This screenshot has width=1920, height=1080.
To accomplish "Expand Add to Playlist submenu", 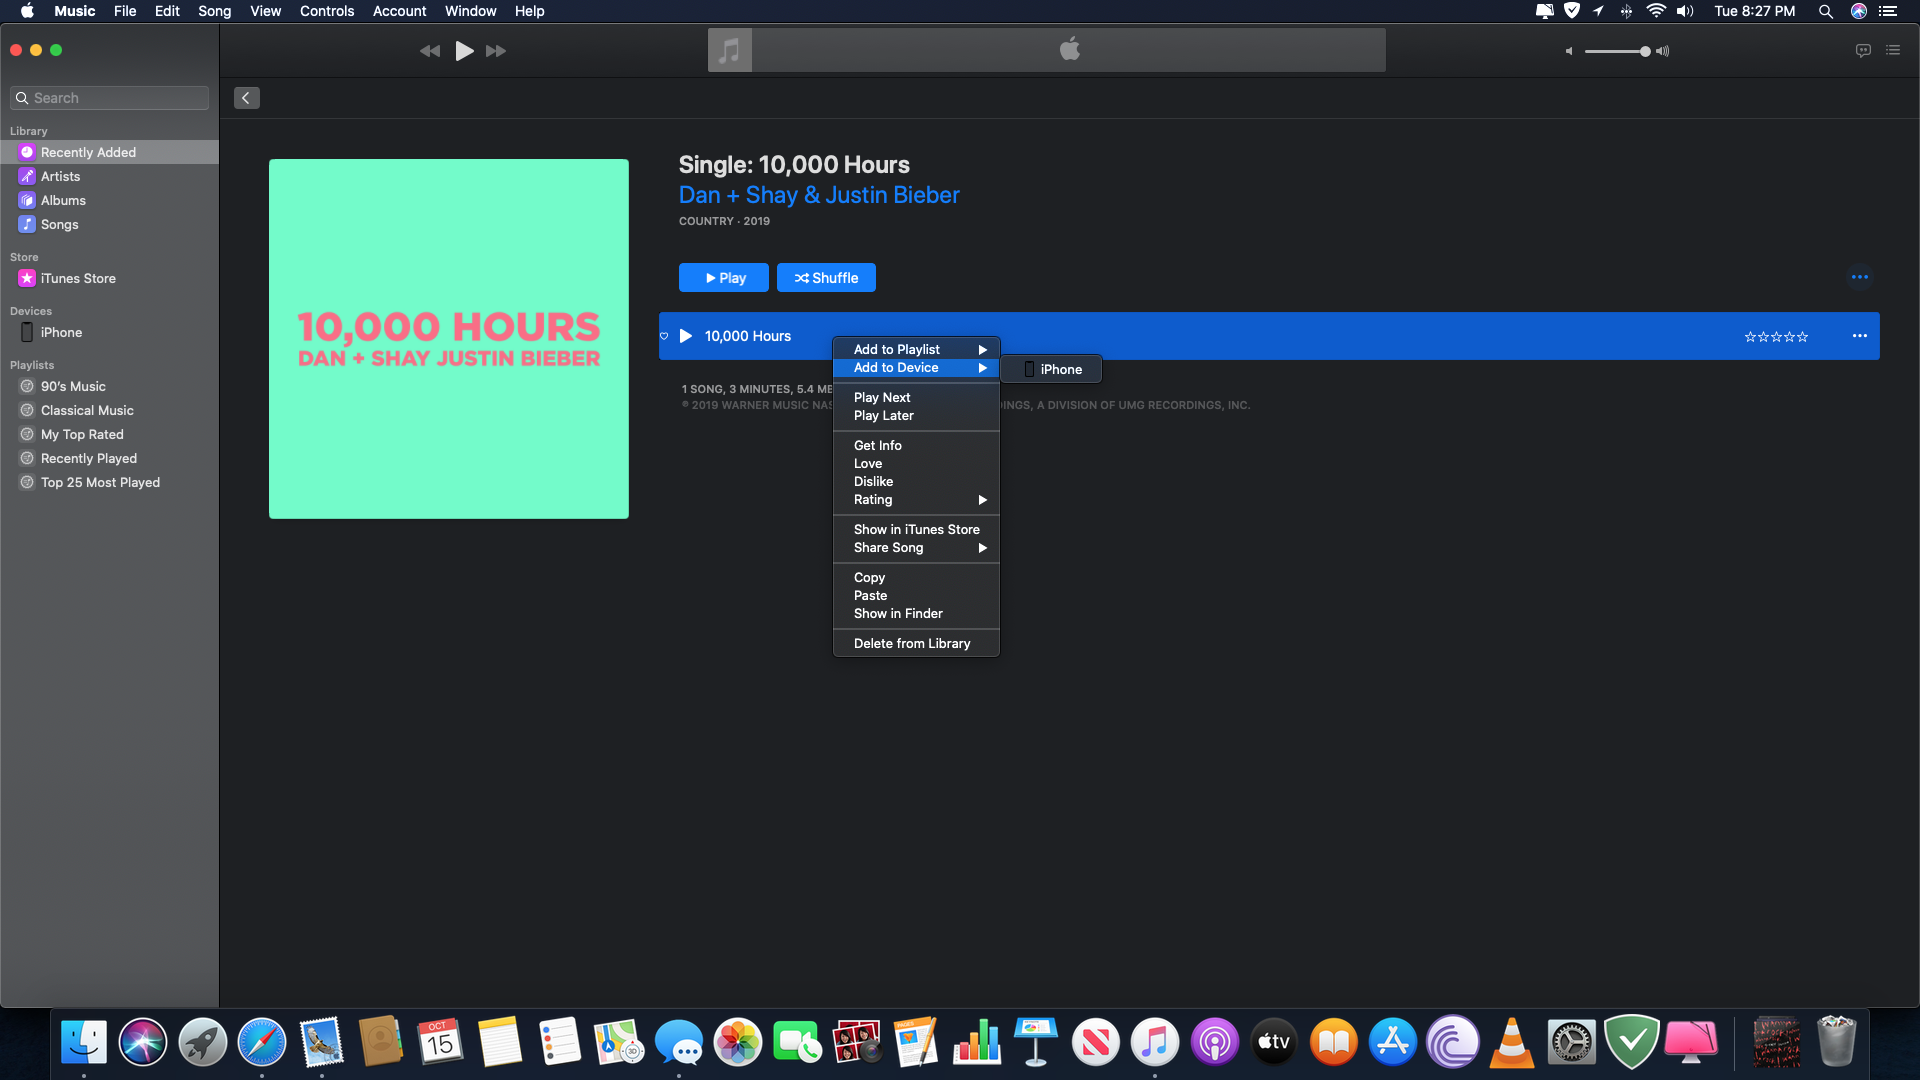I will pos(916,349).
